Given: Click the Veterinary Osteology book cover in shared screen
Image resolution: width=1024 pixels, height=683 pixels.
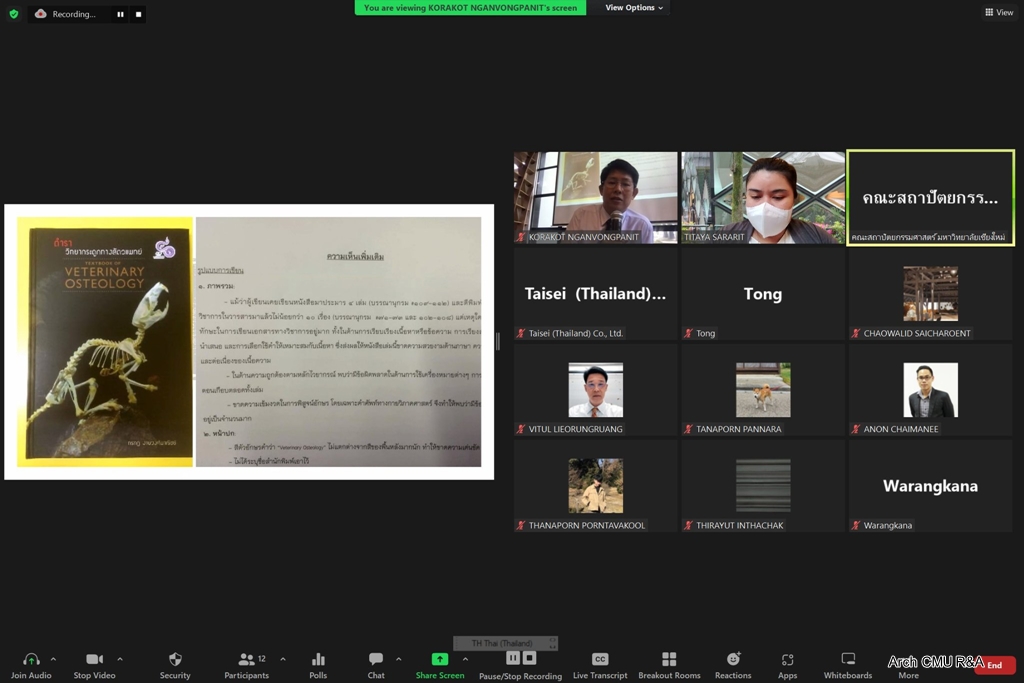Looking at the screenshot, I should [105, 342].
